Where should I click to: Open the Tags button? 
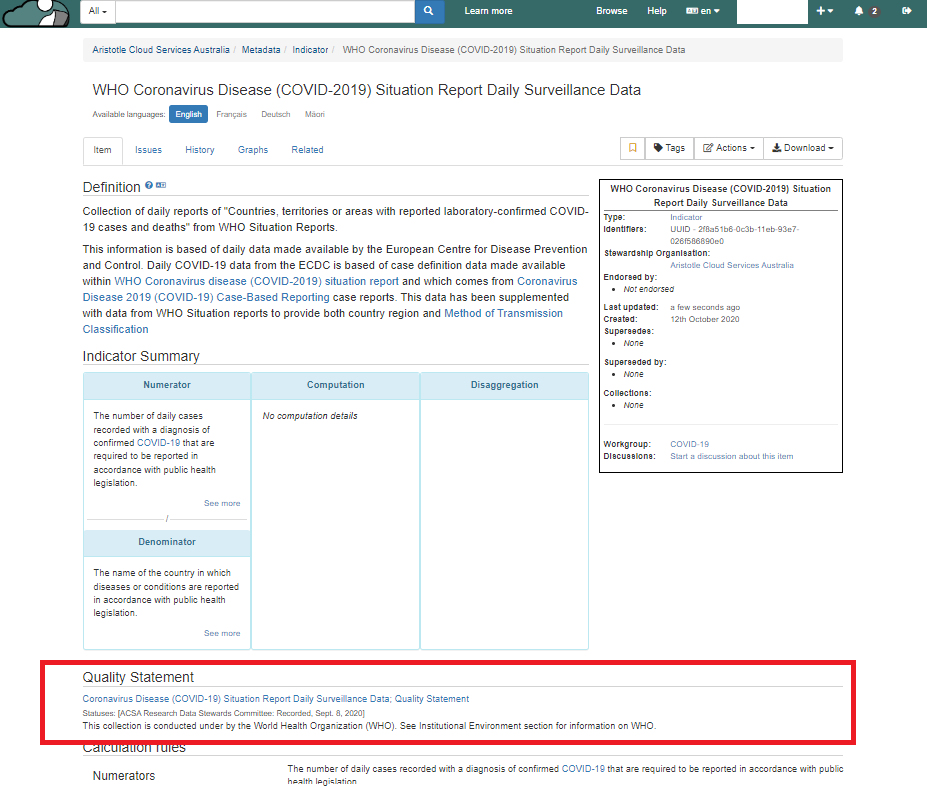(669, 148)
